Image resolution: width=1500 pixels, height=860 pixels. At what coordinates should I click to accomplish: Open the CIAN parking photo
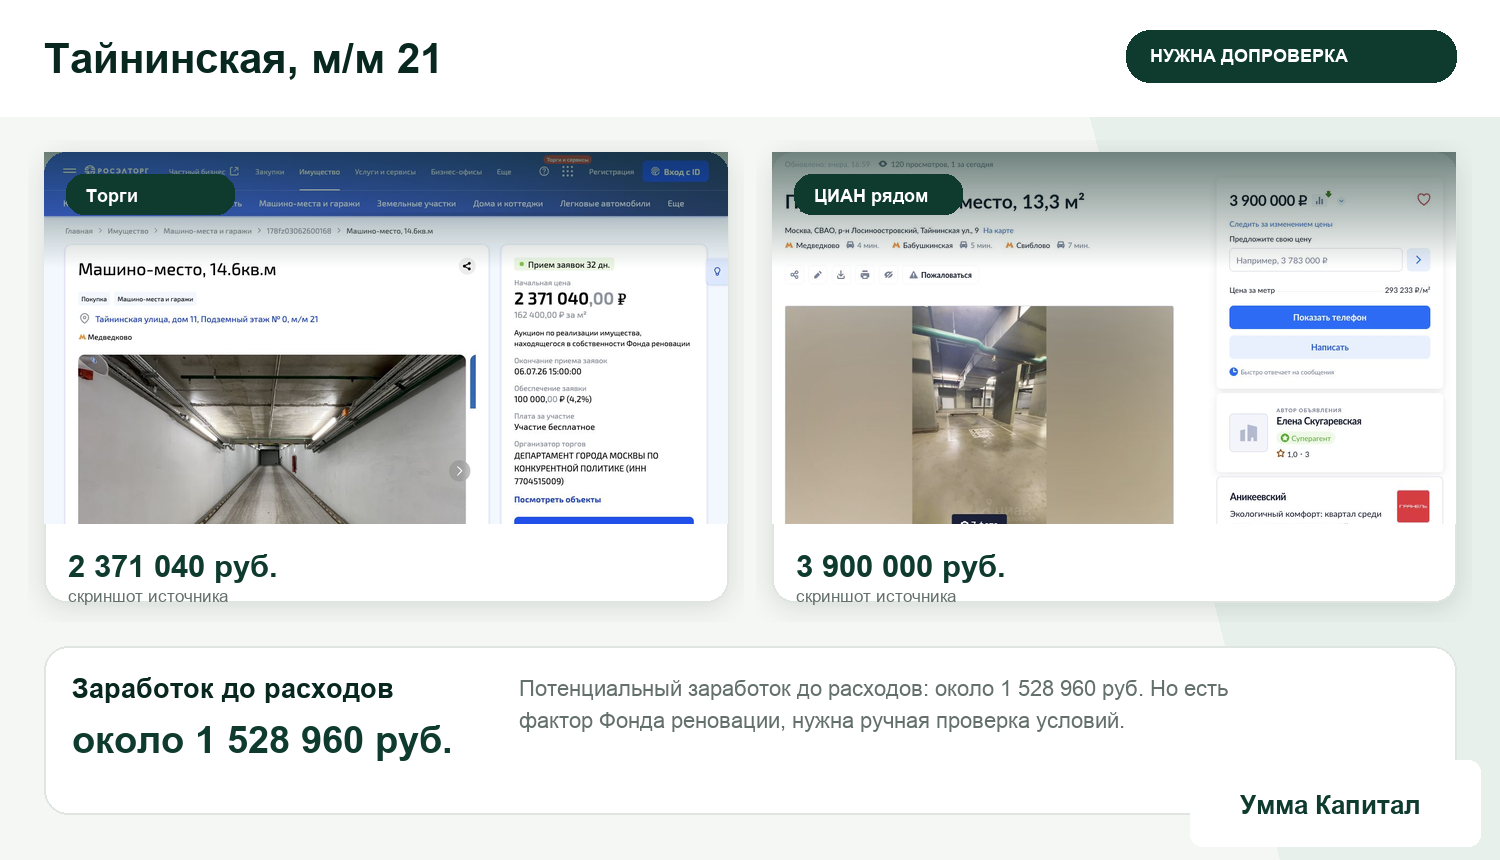coord(979,415)
